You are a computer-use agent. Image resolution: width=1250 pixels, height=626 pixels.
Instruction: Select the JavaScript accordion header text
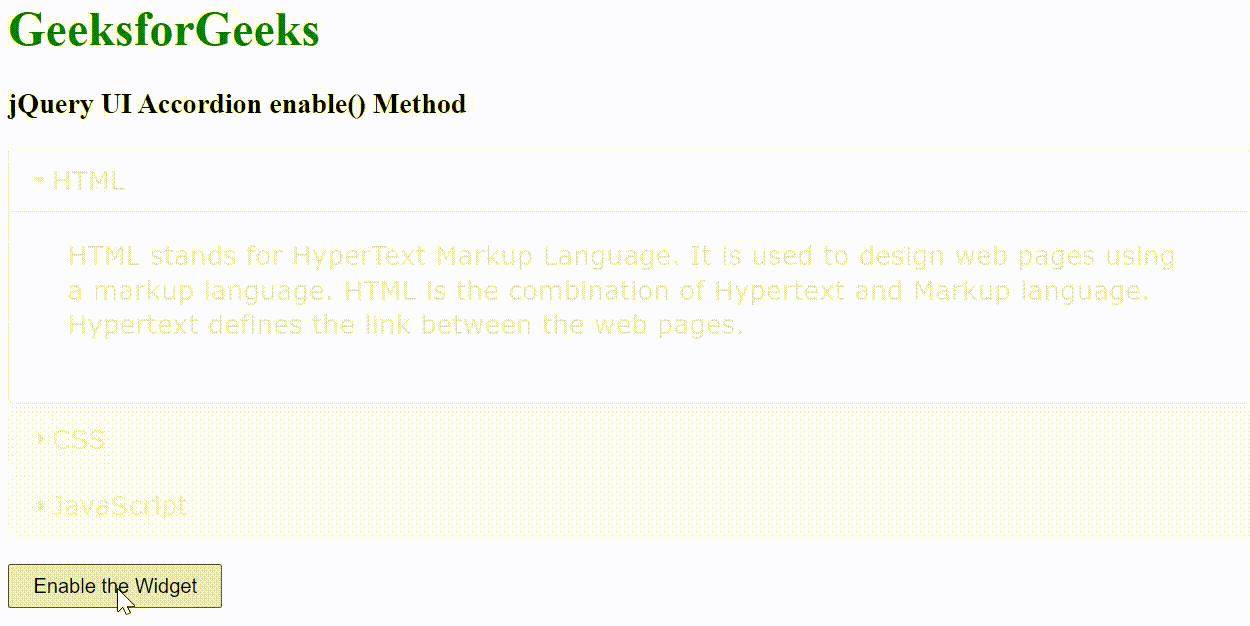120,506
